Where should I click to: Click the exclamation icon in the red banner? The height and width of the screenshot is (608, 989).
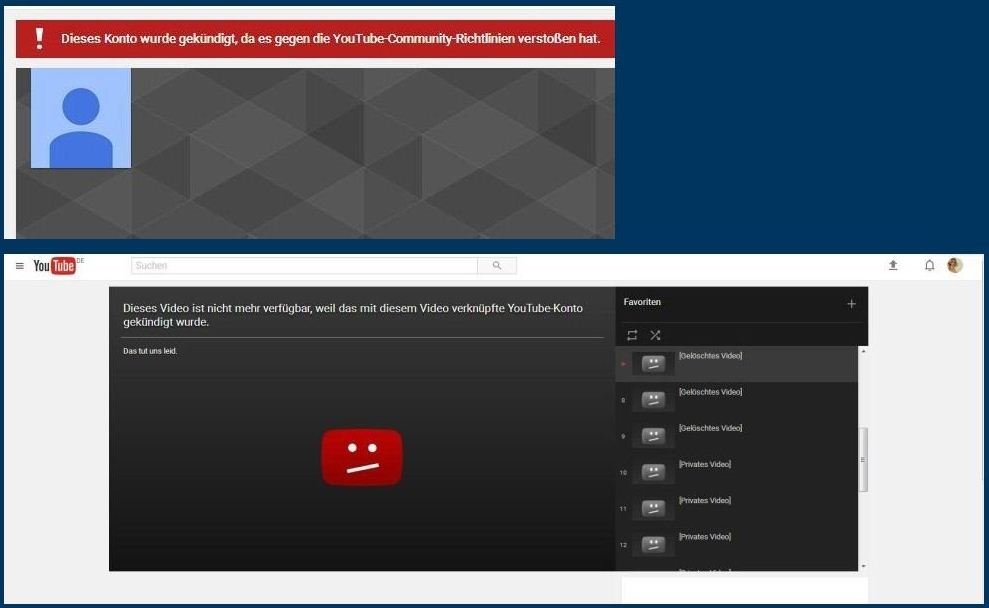39,38
